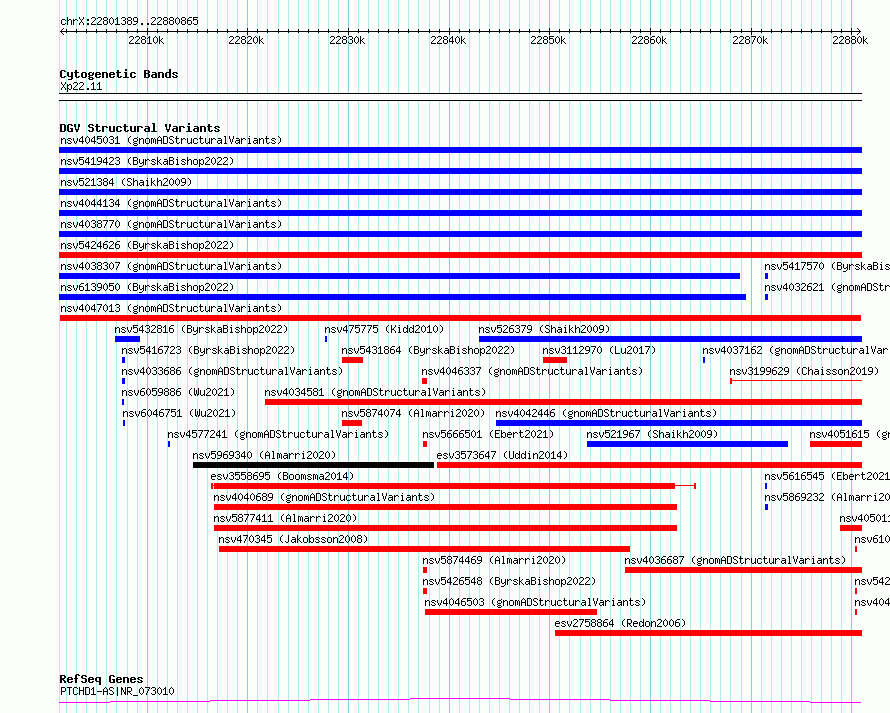Image resolution: width=890 pixels, height=713 pixels.
Task: Select the blue bar of nsv526379
Action: click(670, 339)
